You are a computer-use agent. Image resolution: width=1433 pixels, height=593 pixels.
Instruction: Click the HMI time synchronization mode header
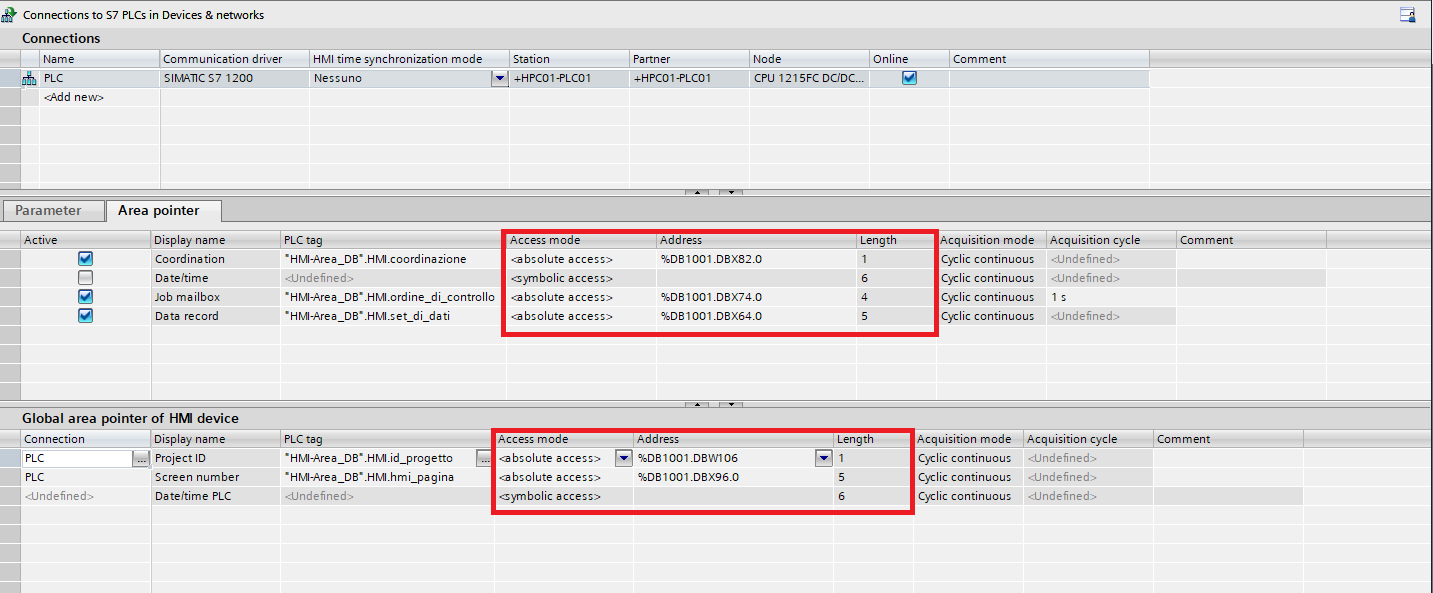409,59
